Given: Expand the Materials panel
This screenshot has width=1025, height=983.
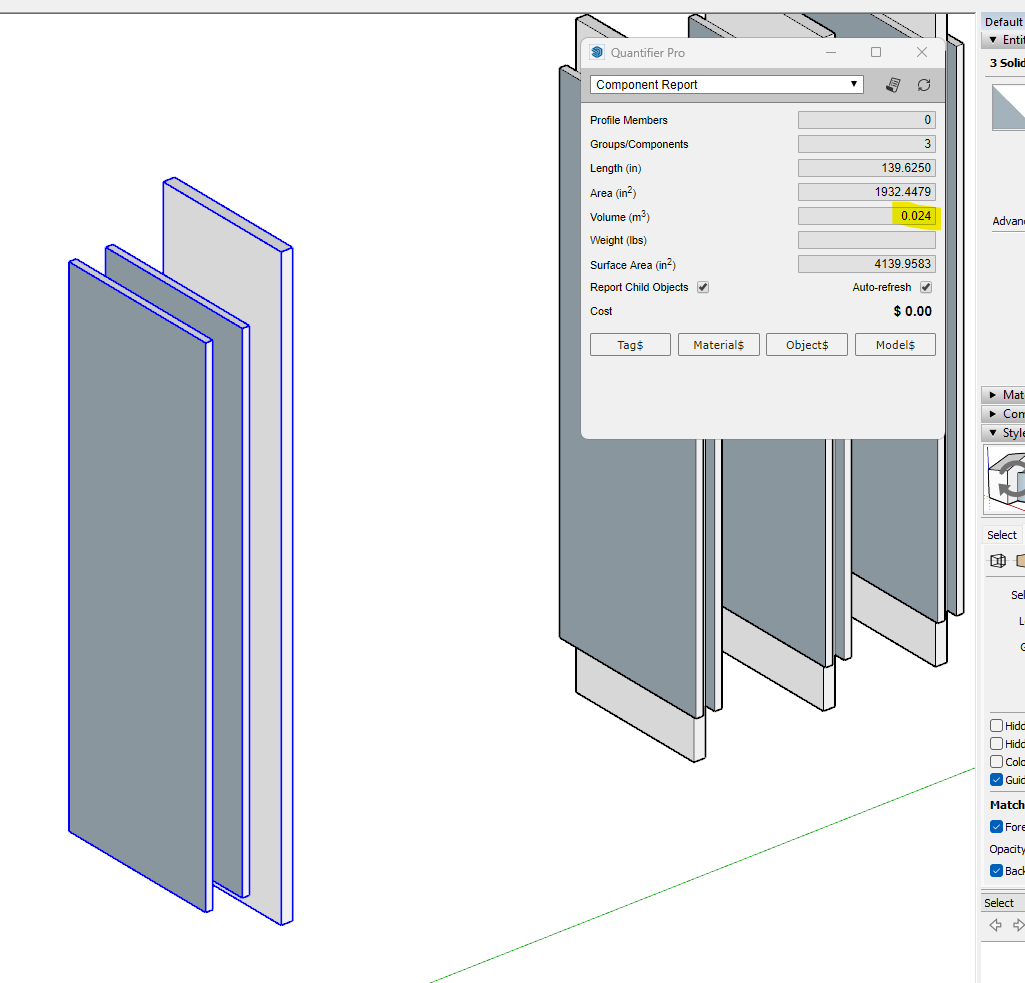Looking at the screenshot, I should tap(1003, 395).
